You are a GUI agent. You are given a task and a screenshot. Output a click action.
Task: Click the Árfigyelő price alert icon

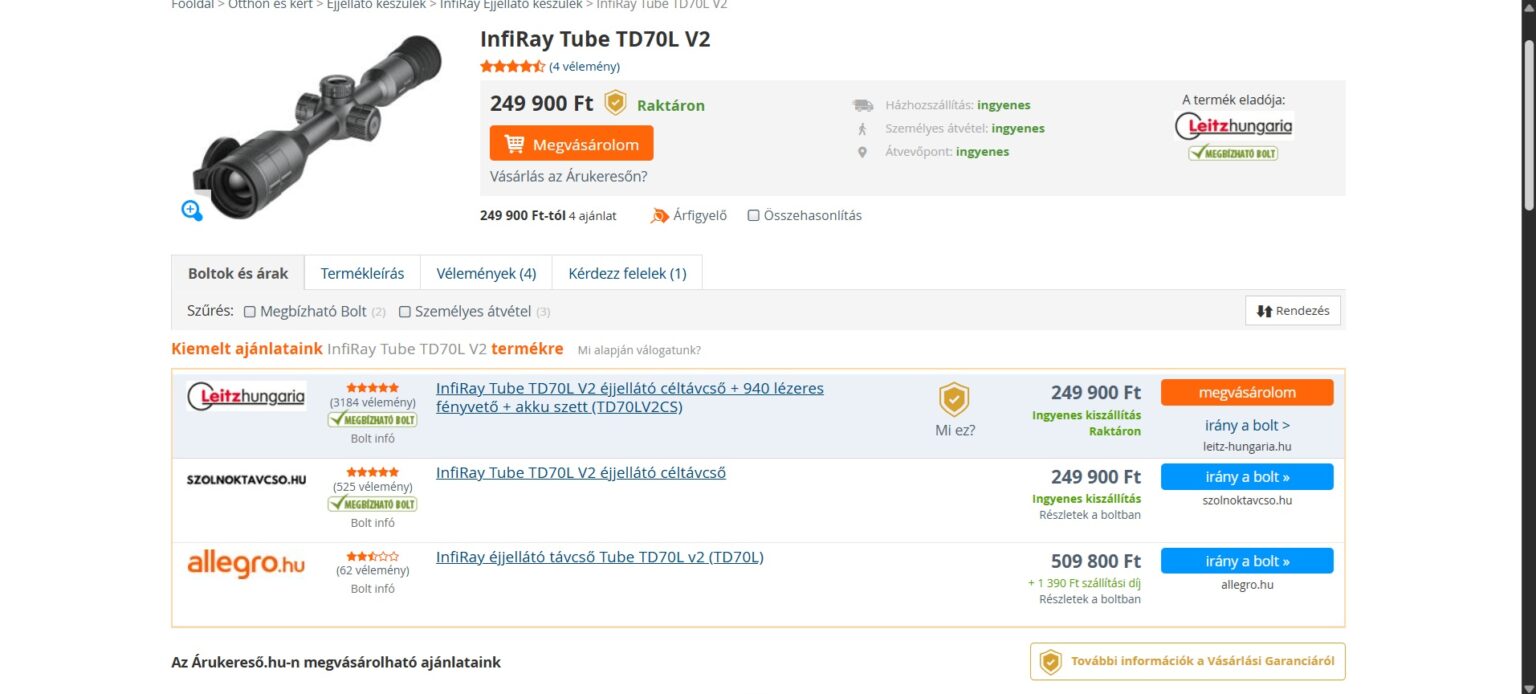pos(660,215)
